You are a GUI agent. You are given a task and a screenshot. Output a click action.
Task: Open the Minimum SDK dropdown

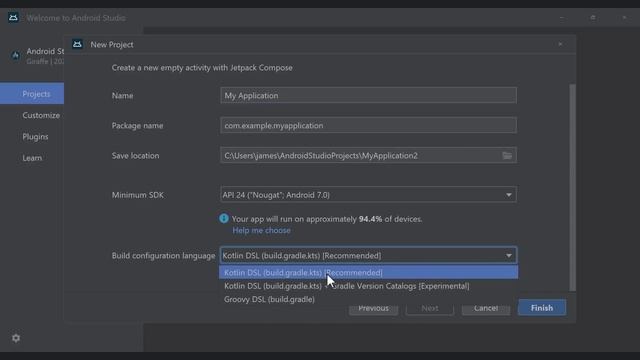pyautogui.click(x=368, y=195)
